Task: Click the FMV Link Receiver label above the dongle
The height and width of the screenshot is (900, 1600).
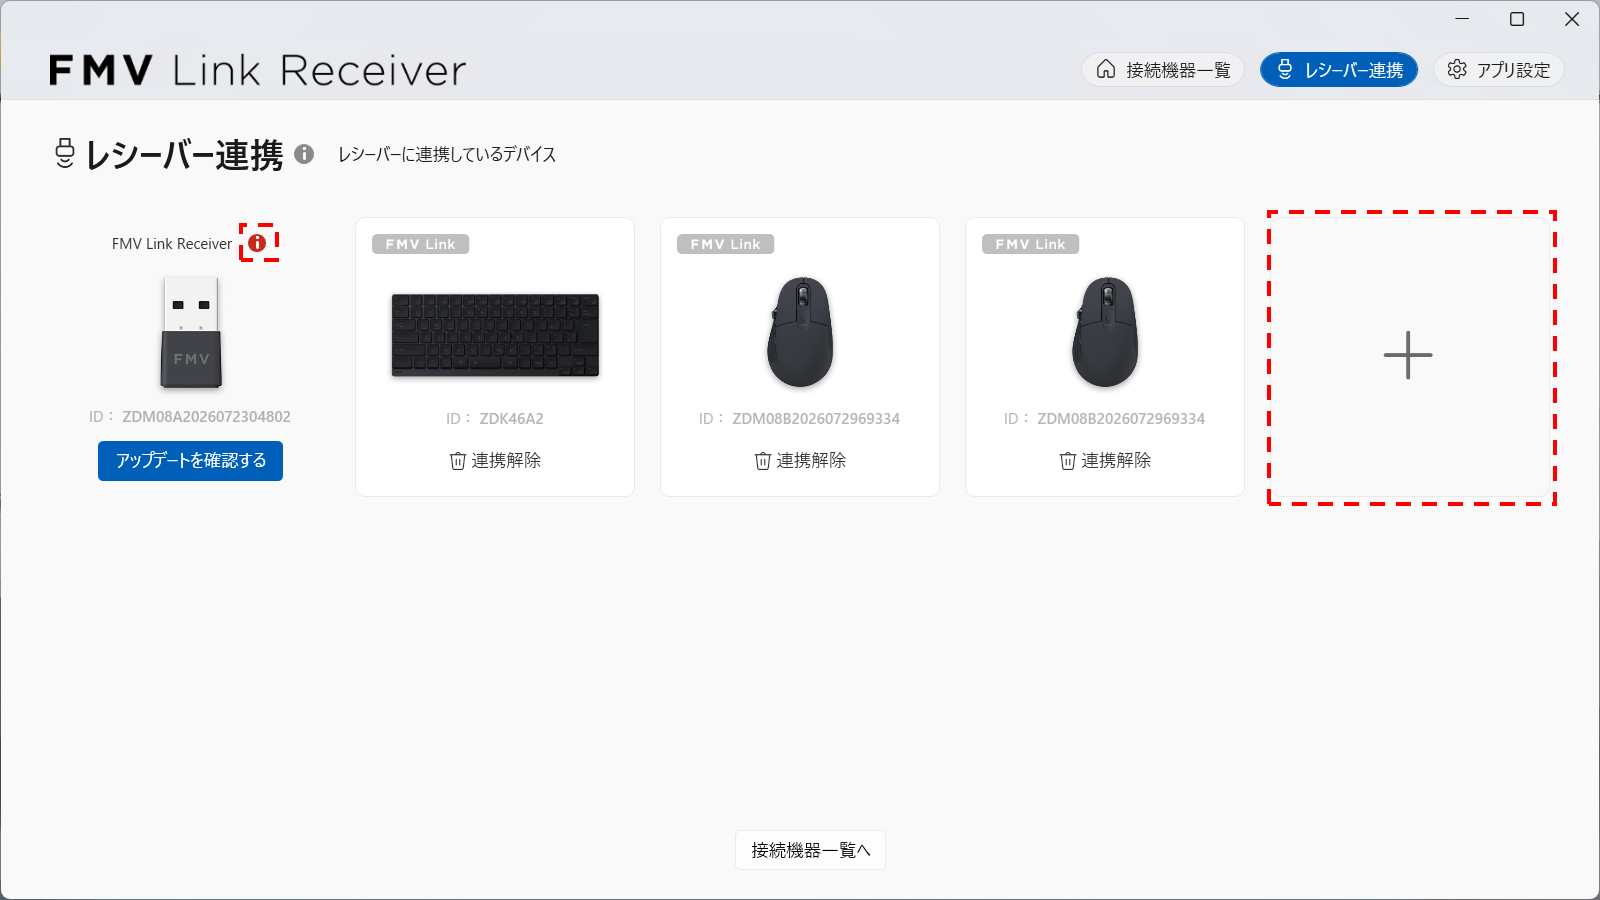Action: 172,244
